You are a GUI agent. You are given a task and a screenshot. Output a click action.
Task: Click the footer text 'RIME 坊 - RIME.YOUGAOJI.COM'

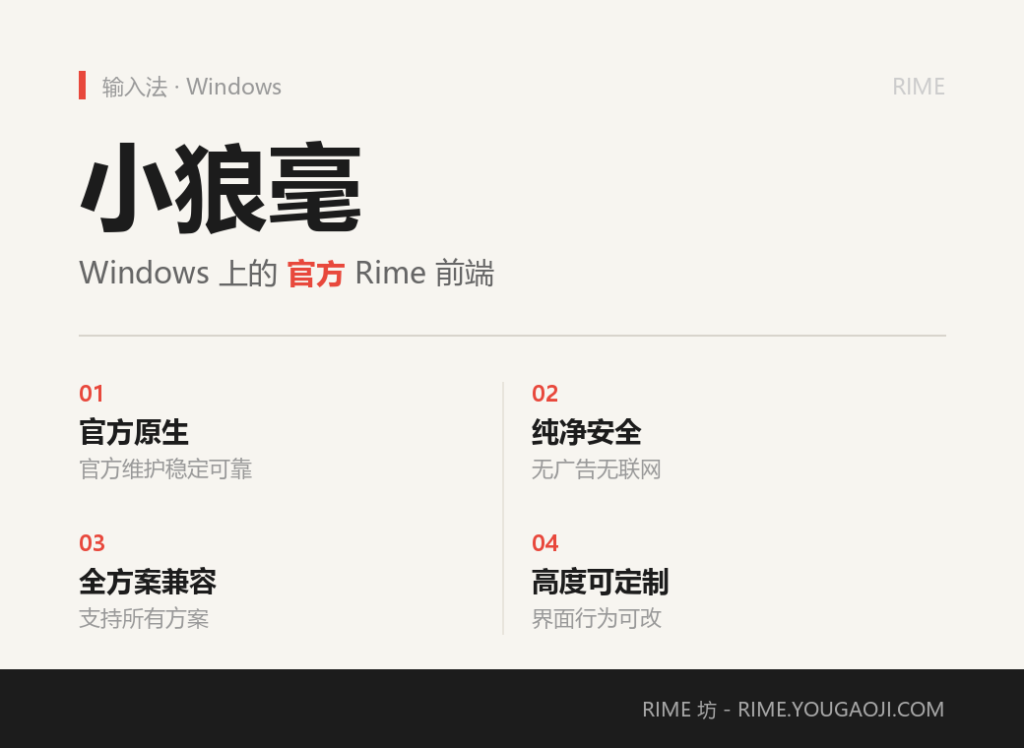pos(793,709)
